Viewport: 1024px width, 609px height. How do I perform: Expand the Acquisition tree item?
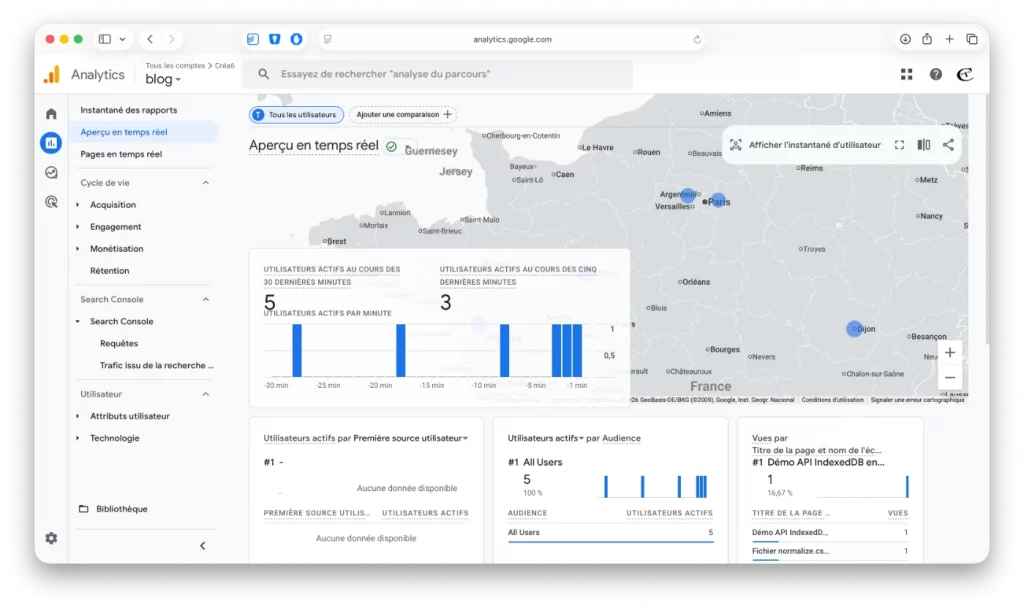coord(79,205)
